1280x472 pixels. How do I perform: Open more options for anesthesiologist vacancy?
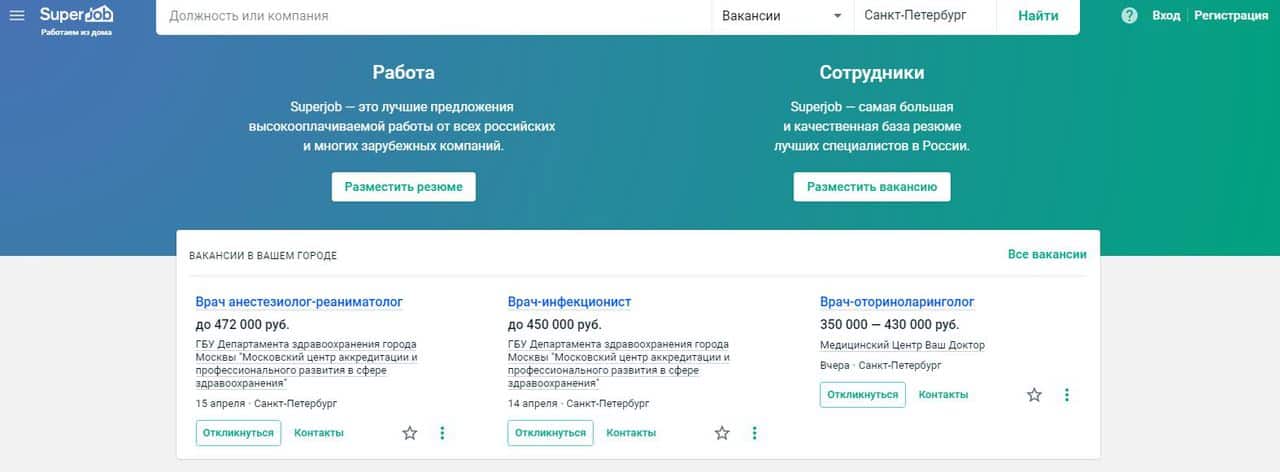443,433
